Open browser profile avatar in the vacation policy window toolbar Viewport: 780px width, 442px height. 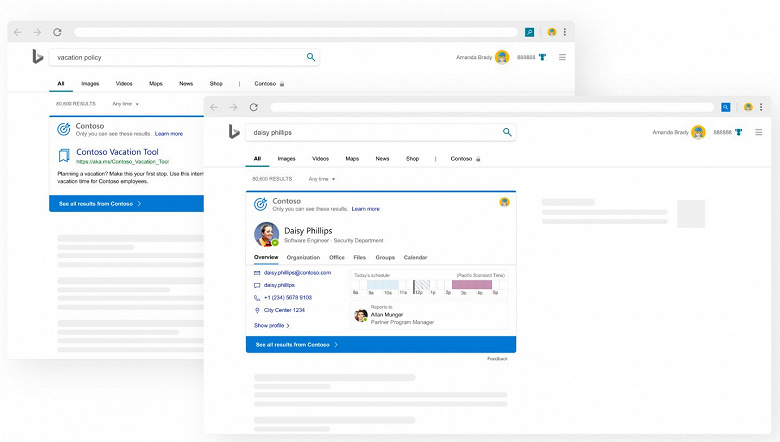coord(552,32)
